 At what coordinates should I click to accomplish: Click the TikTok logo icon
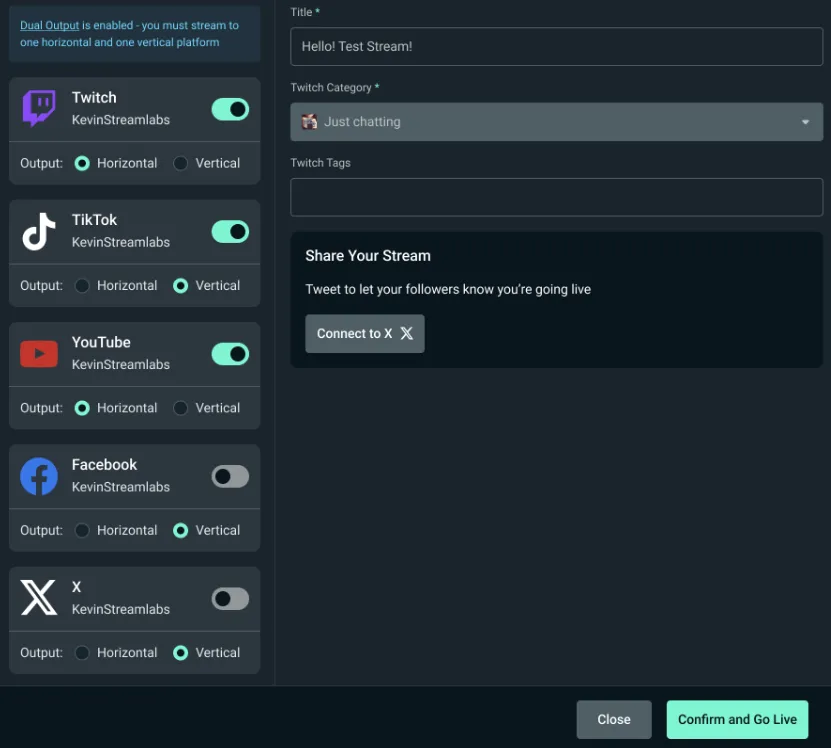[x=39, y=232]
